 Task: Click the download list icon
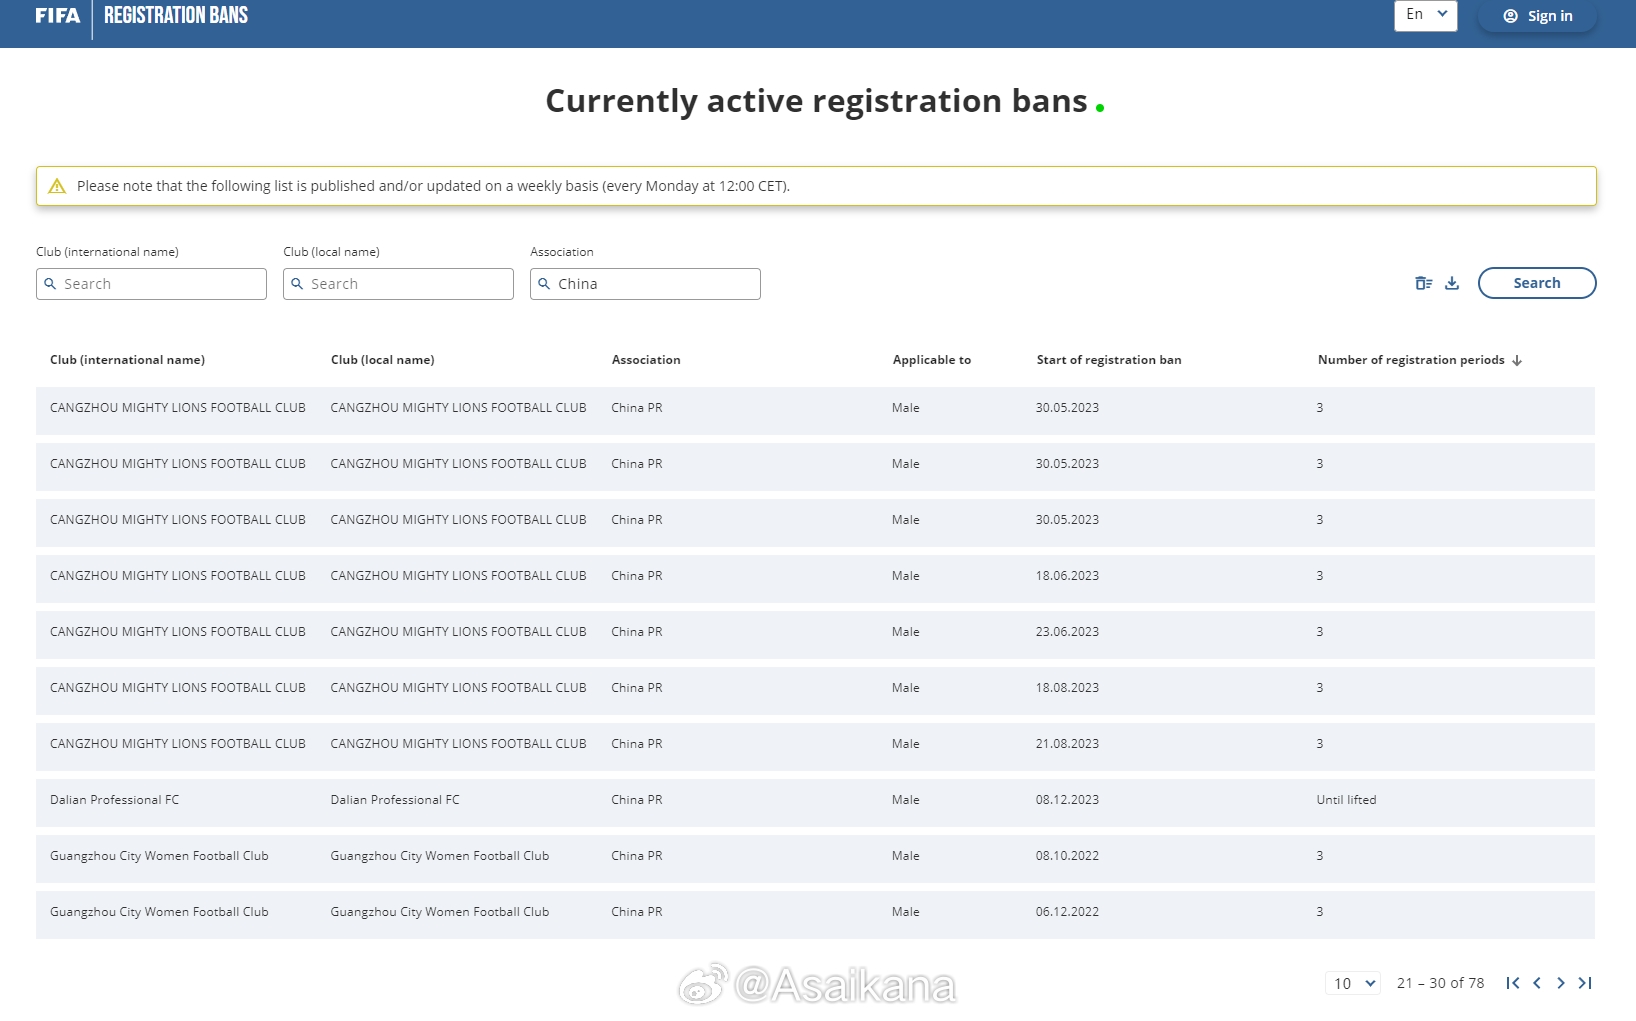click(x=1452, y=284)
